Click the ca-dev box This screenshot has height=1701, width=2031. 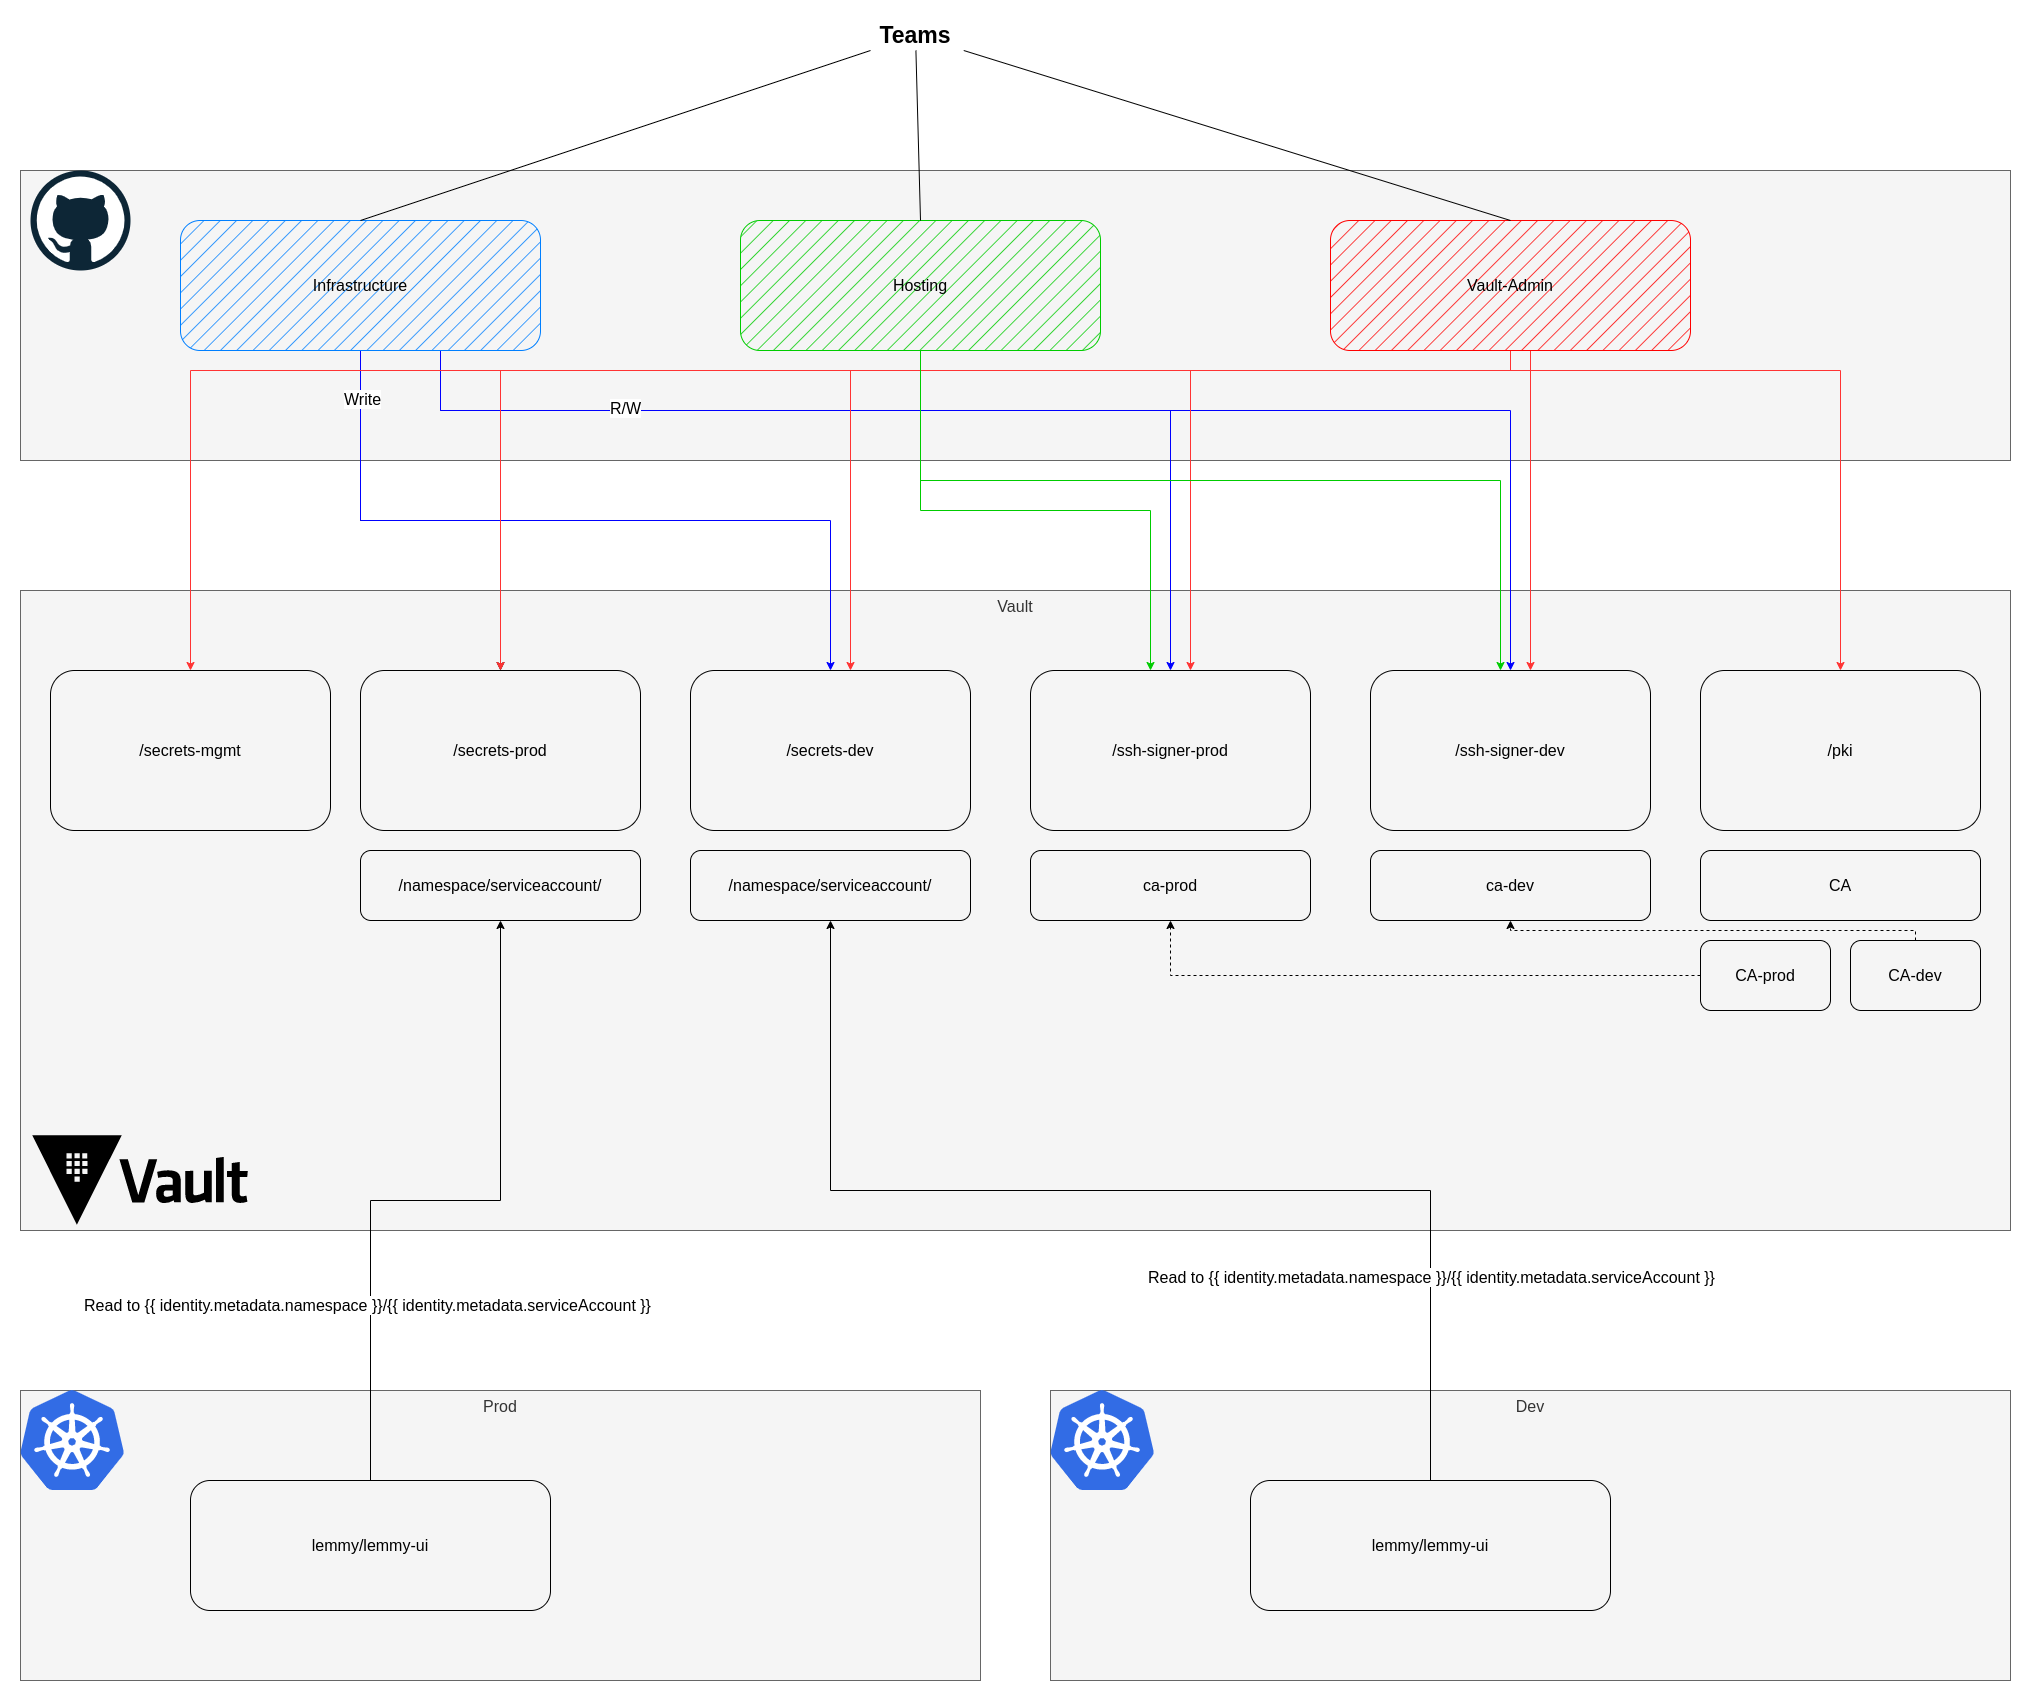1510,885
